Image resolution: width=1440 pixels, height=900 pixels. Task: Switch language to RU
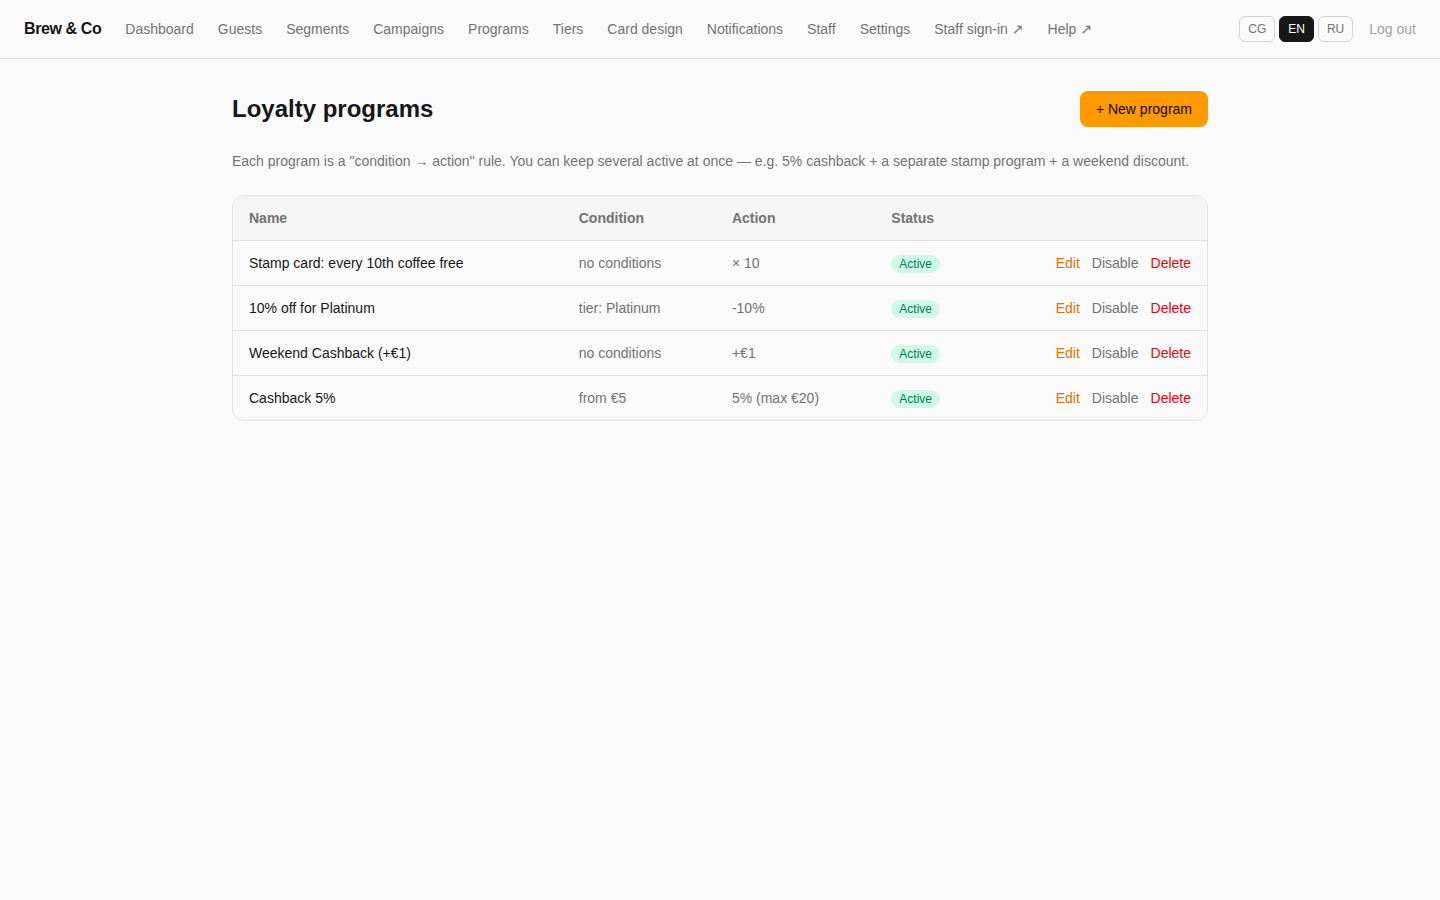(1335, 29)
